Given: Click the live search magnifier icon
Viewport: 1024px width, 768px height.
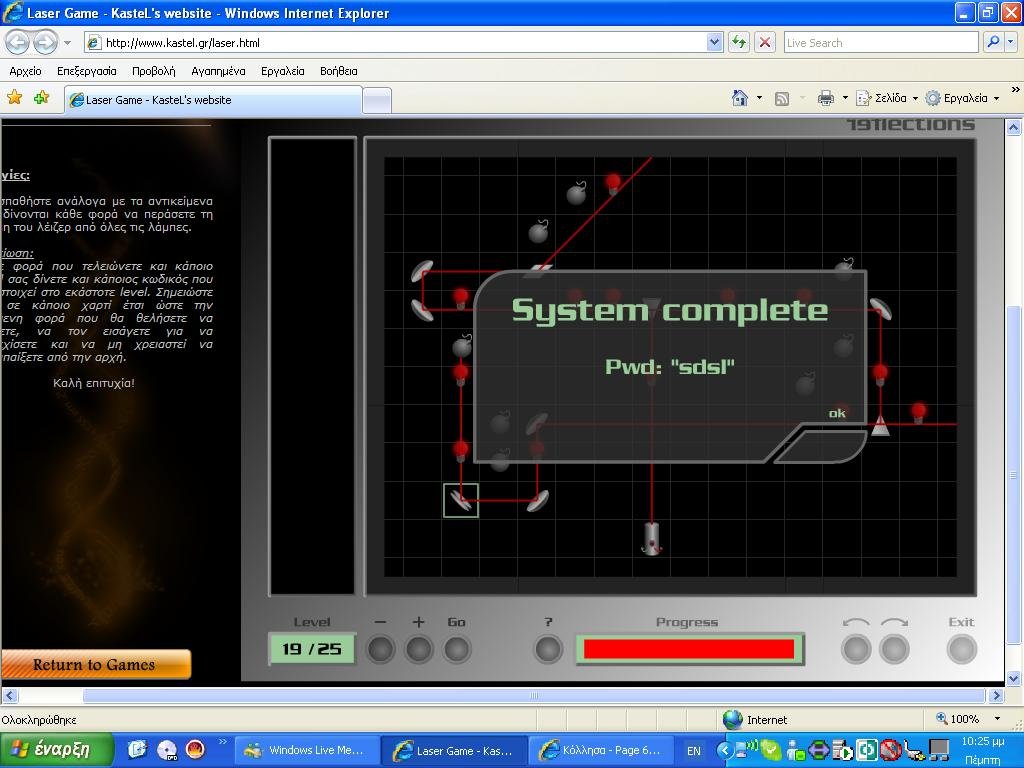Looking at the screenshot, I should point(993,42).
